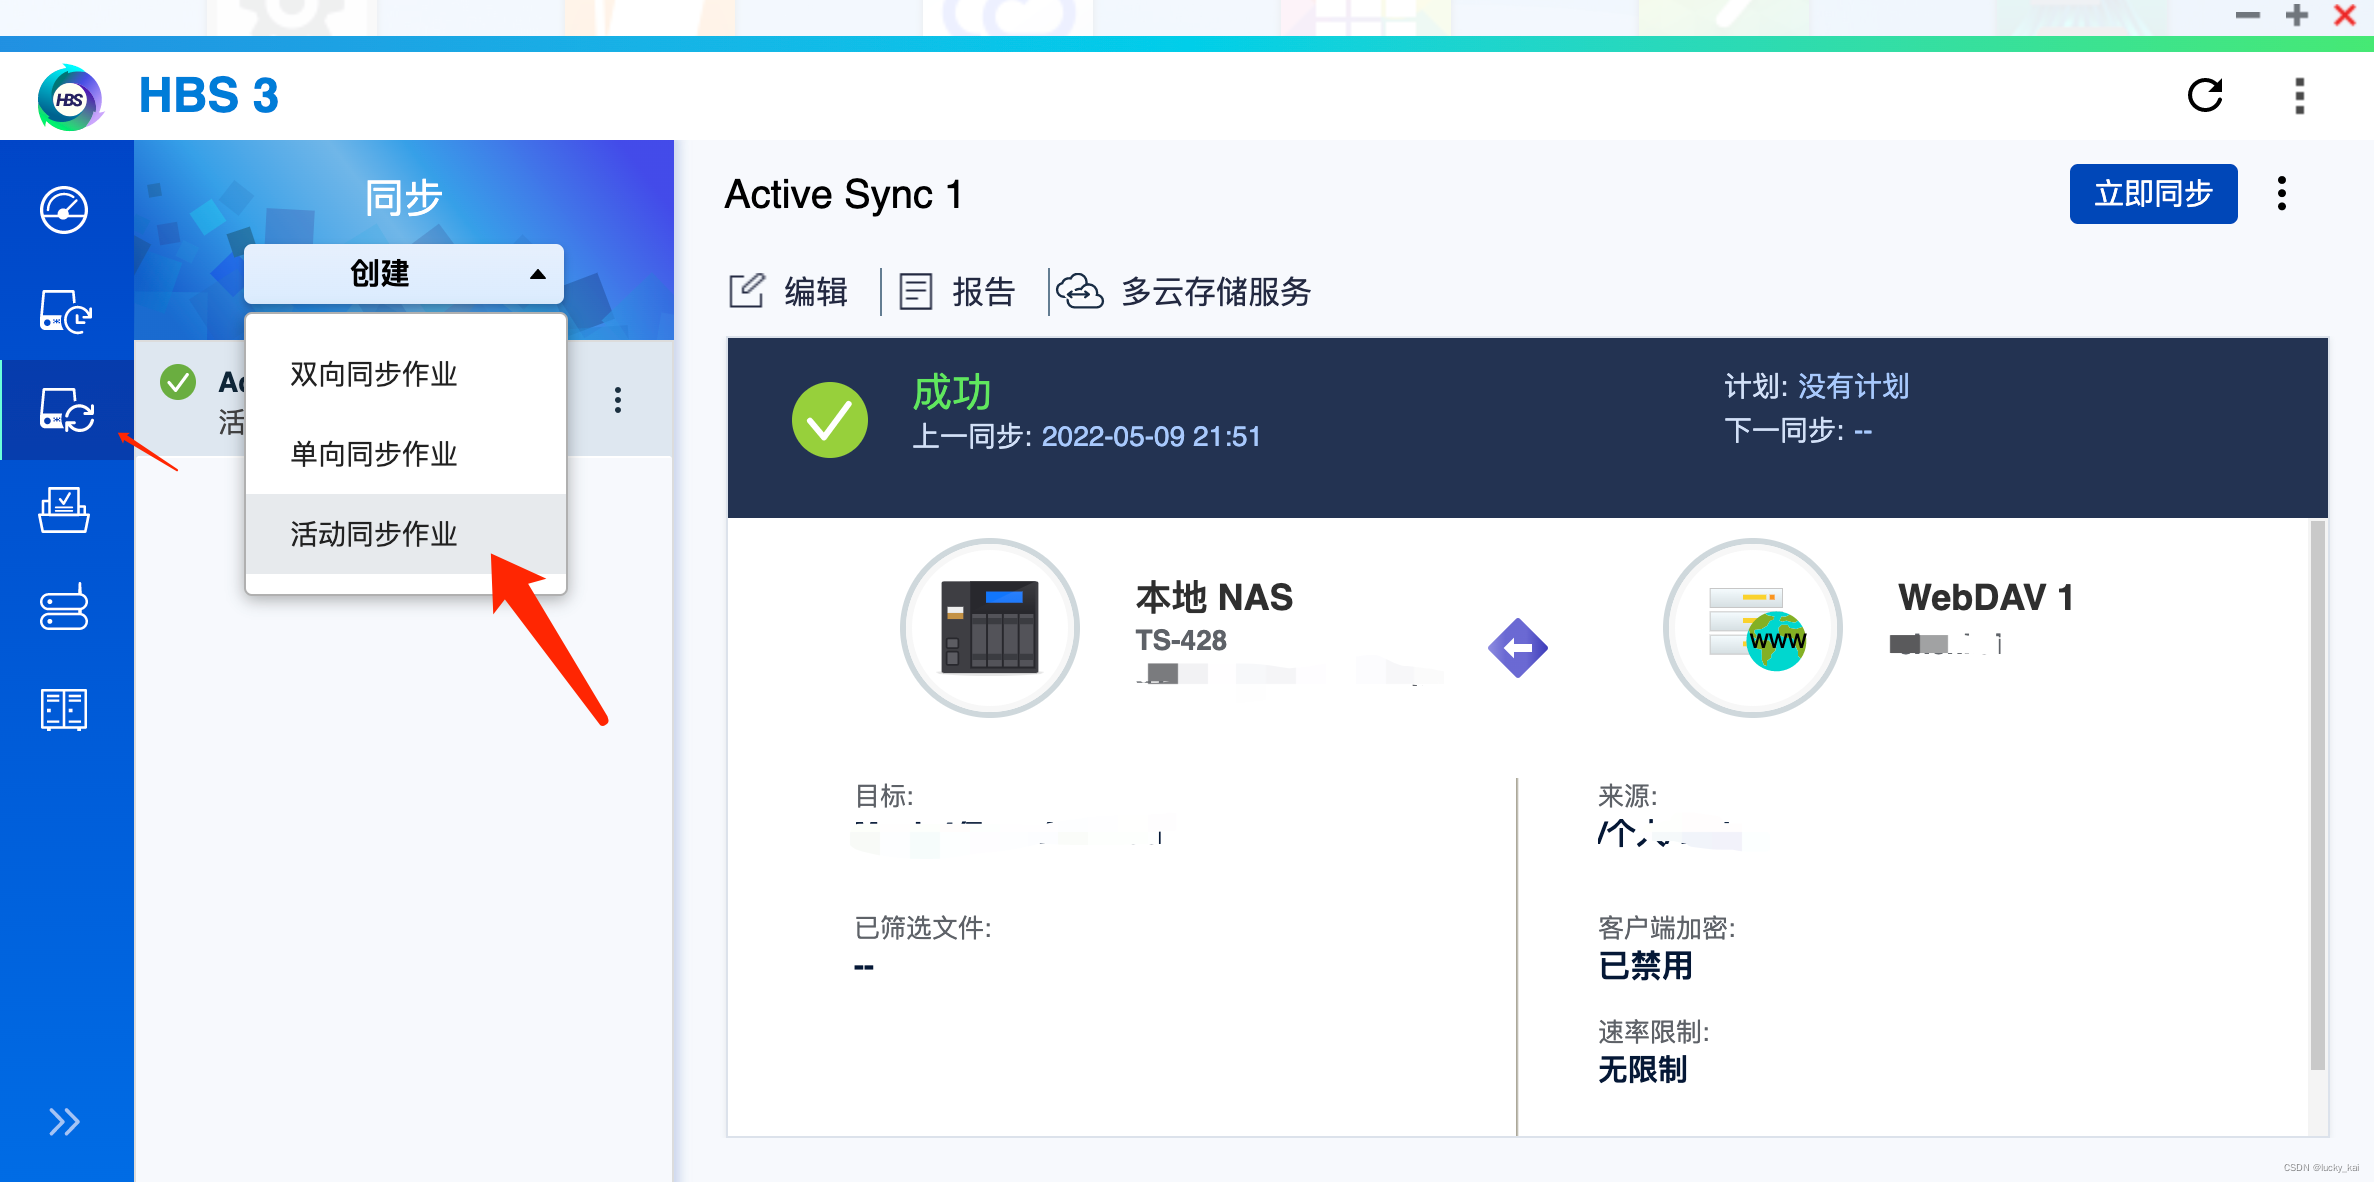Screen dimensions: 2374x1182
Task: Collapse the 创建 dropdown button
Action: click(x=404, y=273)
